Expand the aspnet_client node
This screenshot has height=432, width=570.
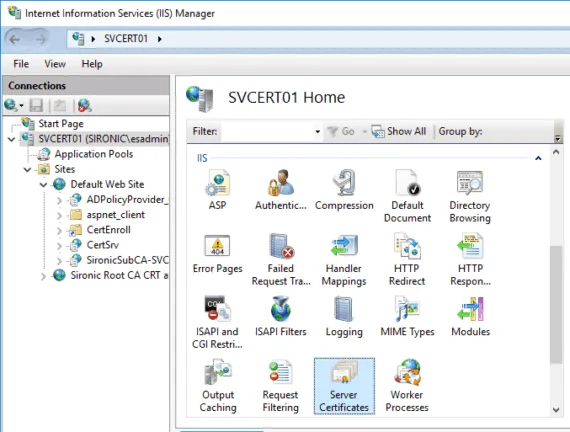(x=59, y=215)
